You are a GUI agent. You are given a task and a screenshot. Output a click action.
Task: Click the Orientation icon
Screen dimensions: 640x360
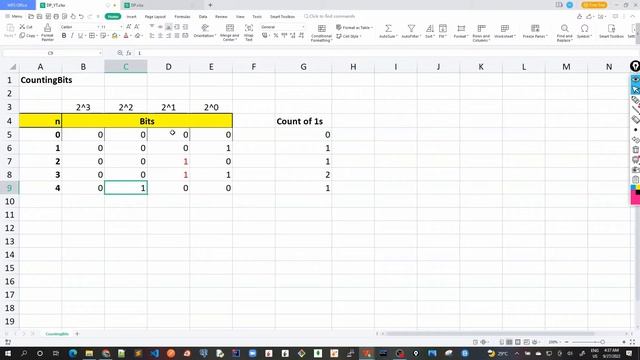pos(204,28)
